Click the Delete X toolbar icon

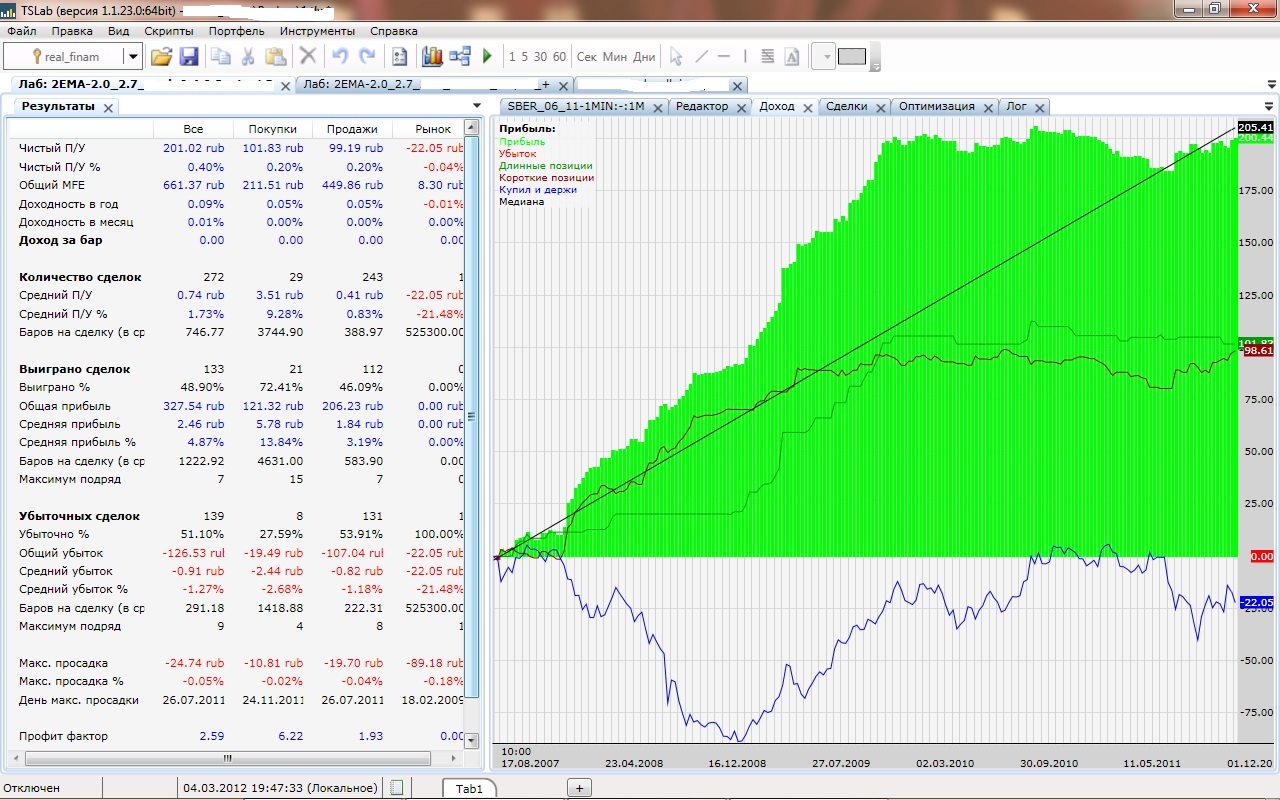(x=308, y=57)
